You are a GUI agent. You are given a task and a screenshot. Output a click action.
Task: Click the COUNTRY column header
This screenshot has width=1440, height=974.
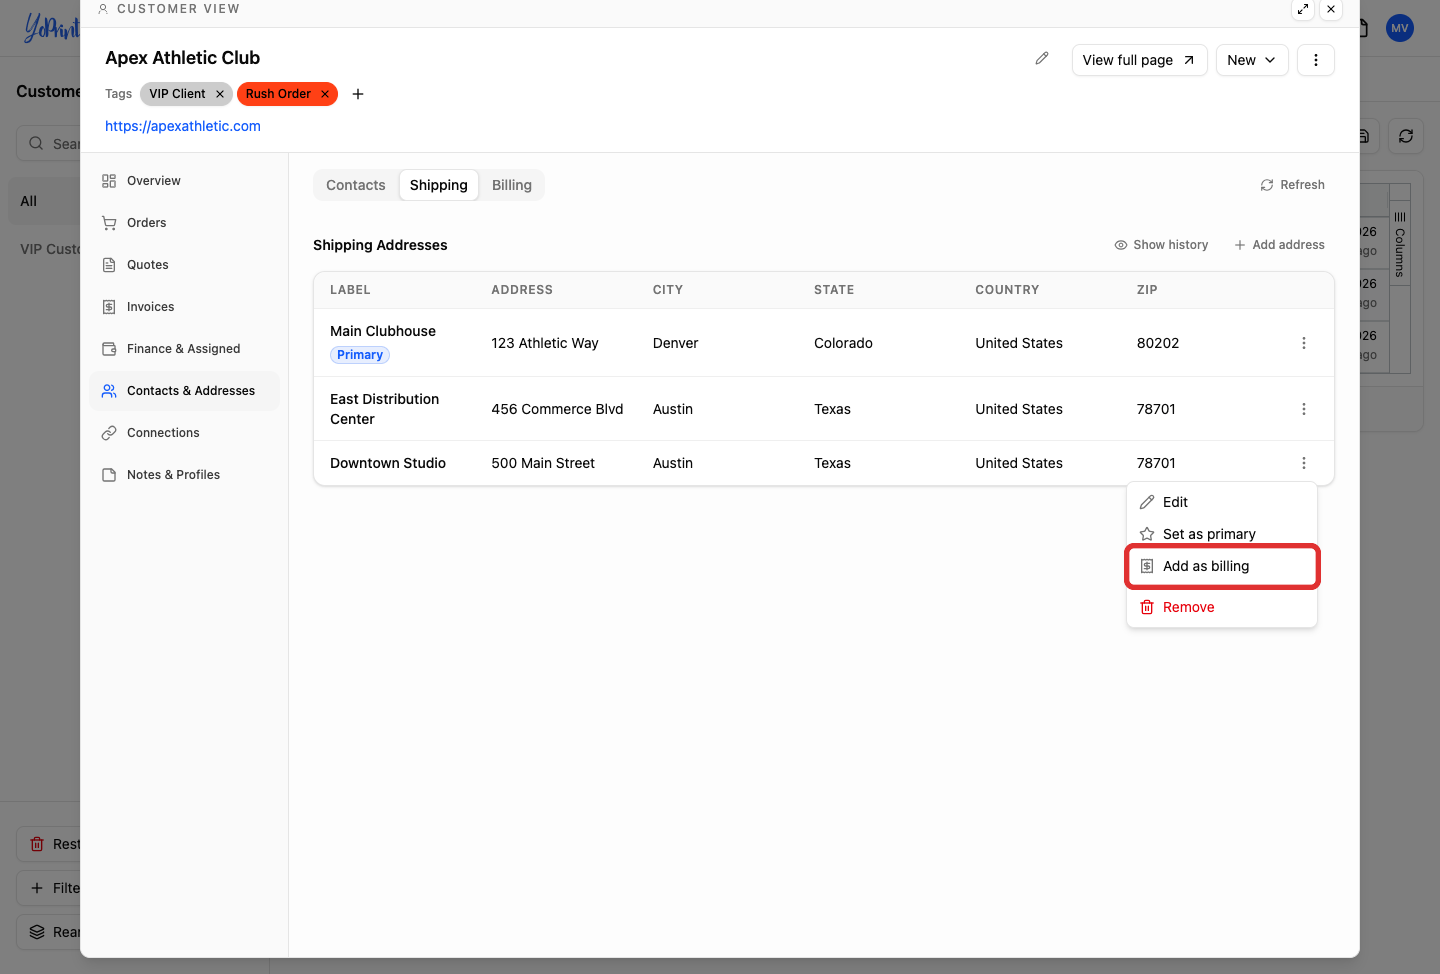tap(1007, 290)
